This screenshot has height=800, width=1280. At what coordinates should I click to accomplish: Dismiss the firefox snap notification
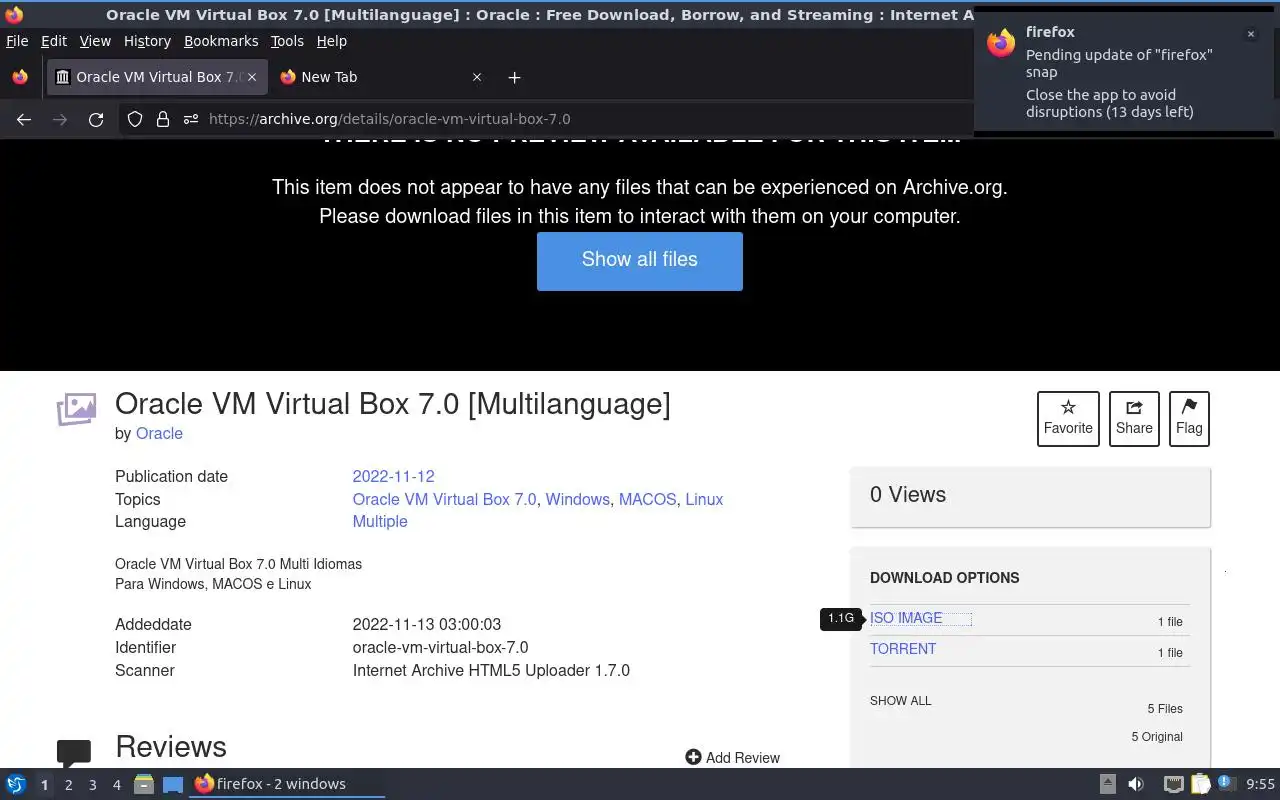tap(1250, 34)
